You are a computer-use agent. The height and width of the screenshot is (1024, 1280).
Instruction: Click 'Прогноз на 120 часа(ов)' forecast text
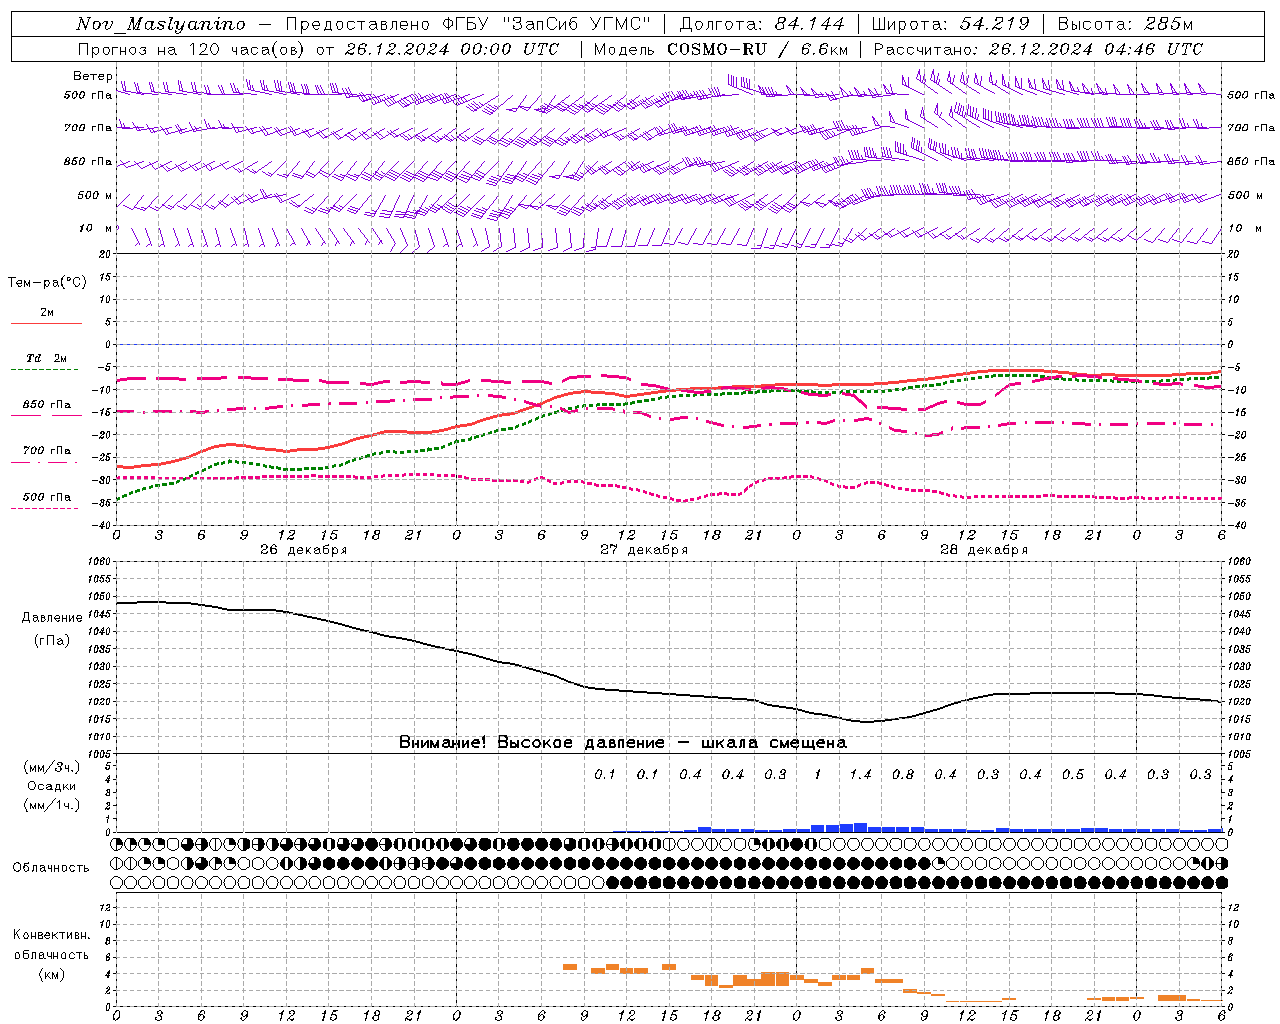tap(192, 49)
